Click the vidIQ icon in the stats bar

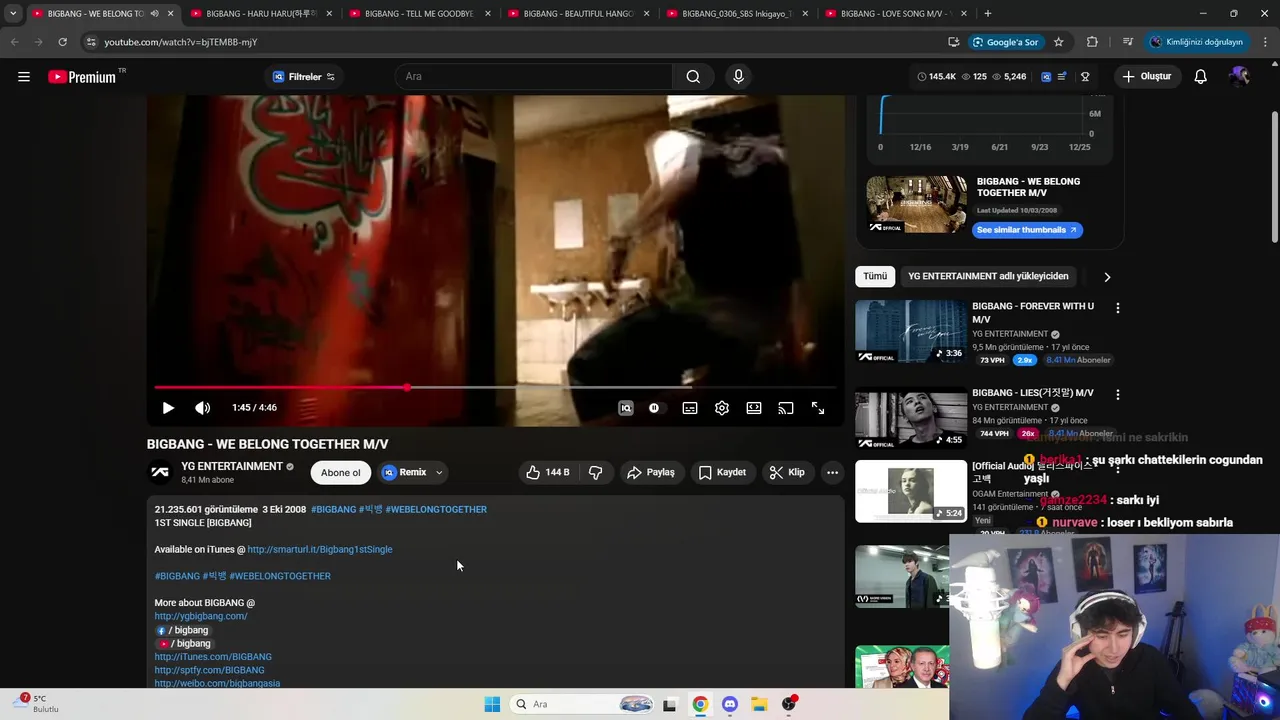1046,77
